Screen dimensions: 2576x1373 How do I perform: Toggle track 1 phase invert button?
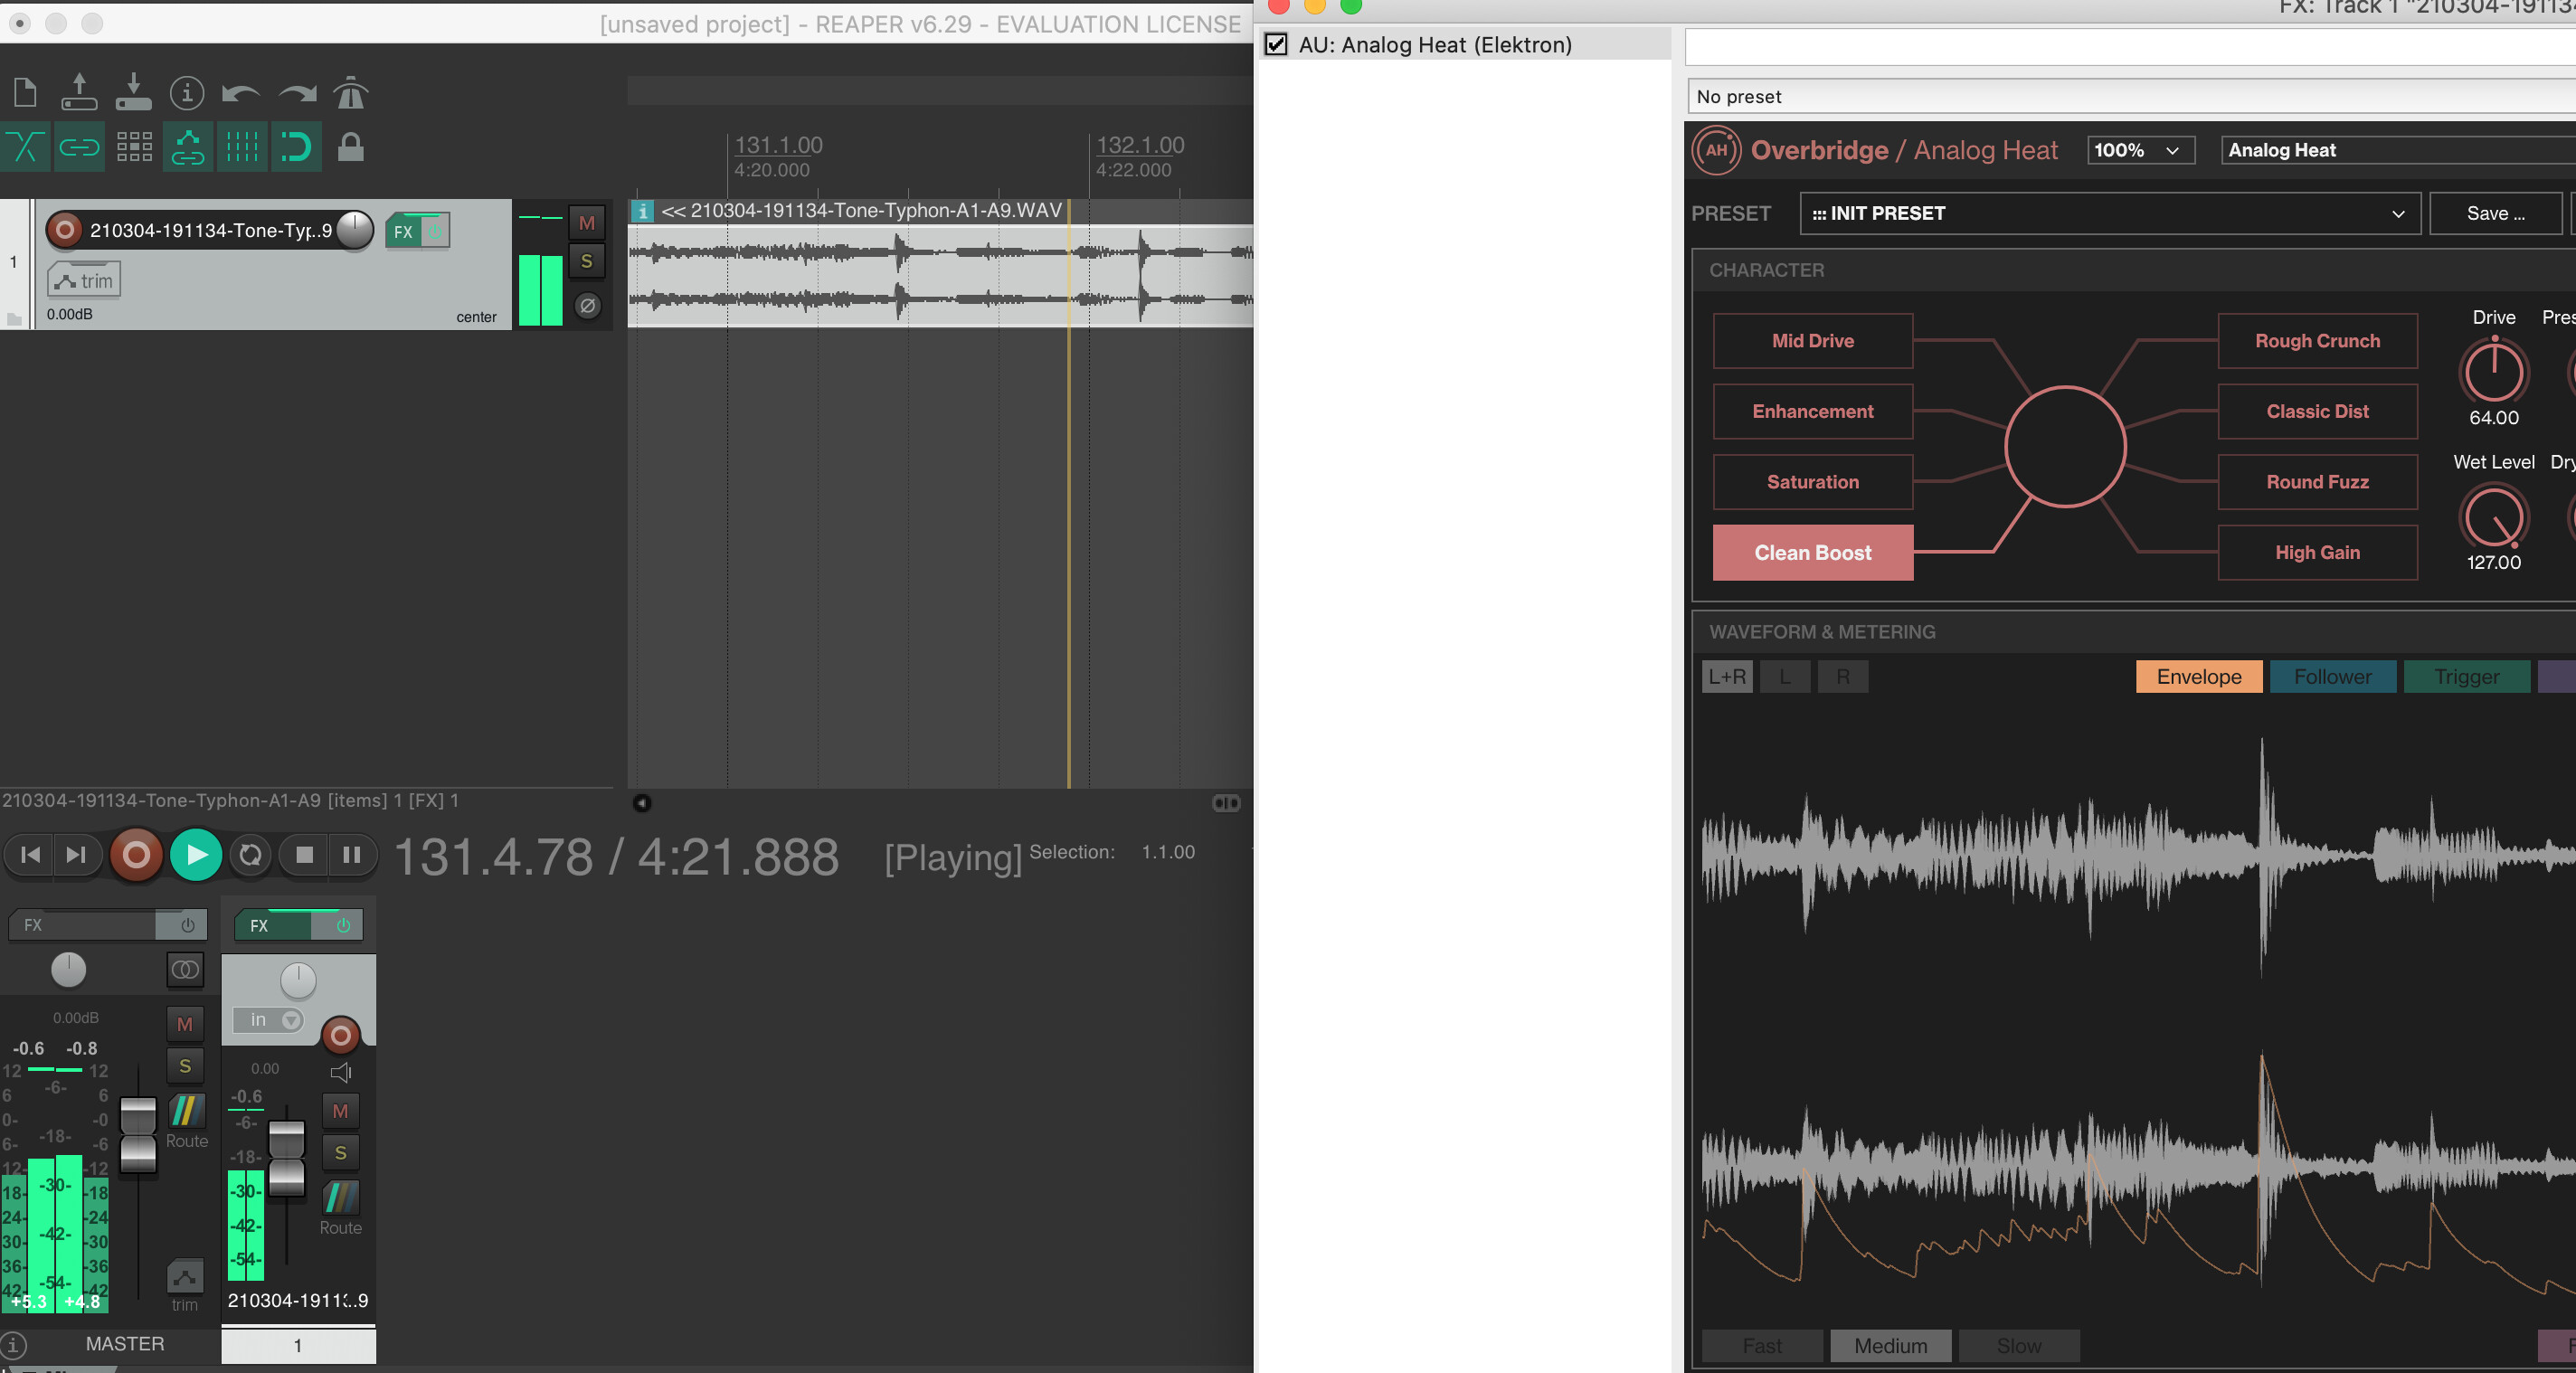click(x=587, y=305)
